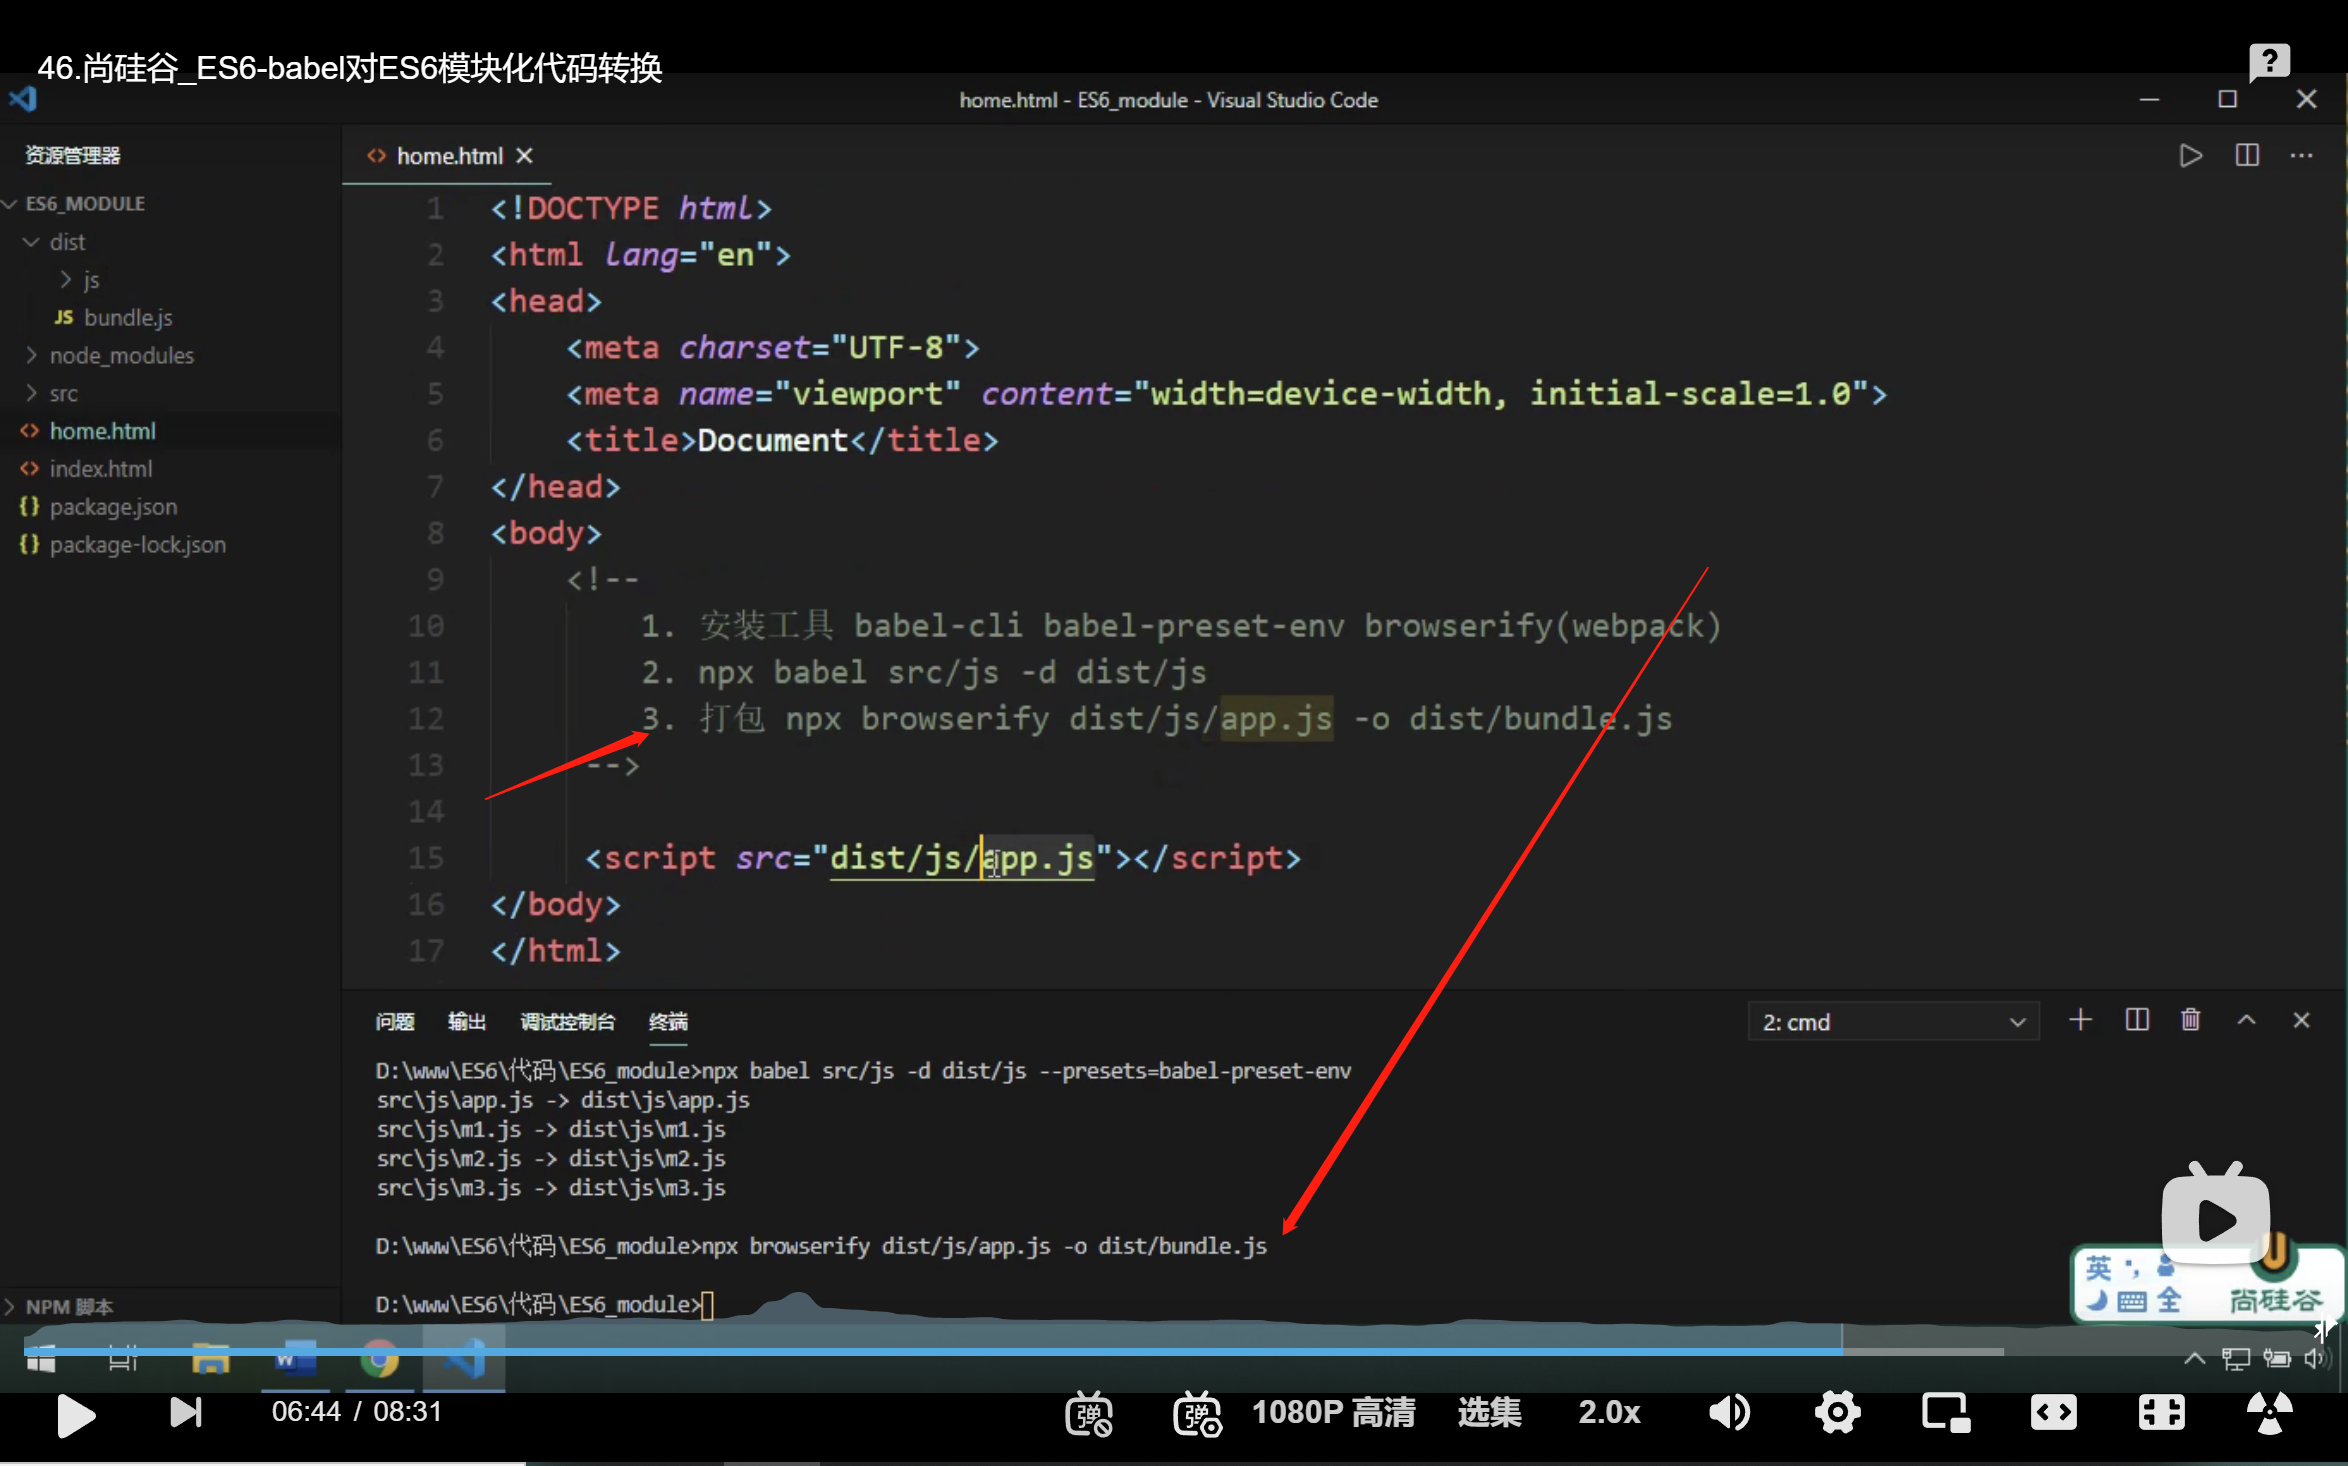Open Chrome from the taskbar

pos(380,1359)
